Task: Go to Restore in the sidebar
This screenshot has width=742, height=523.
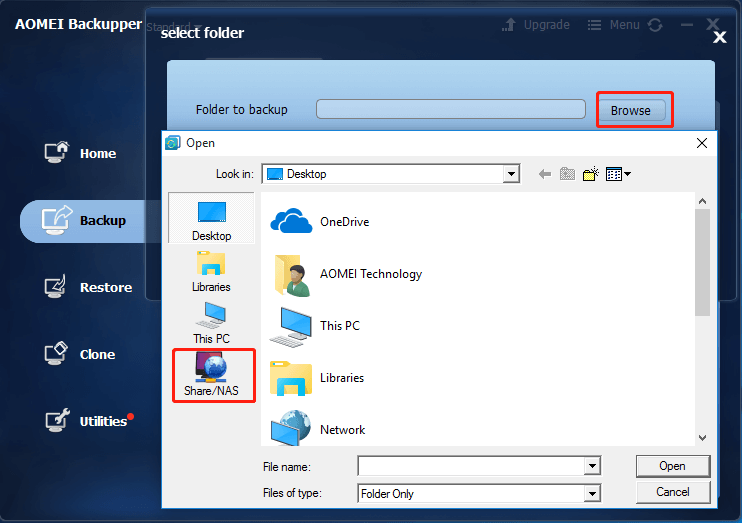Action: coord(88,287)
